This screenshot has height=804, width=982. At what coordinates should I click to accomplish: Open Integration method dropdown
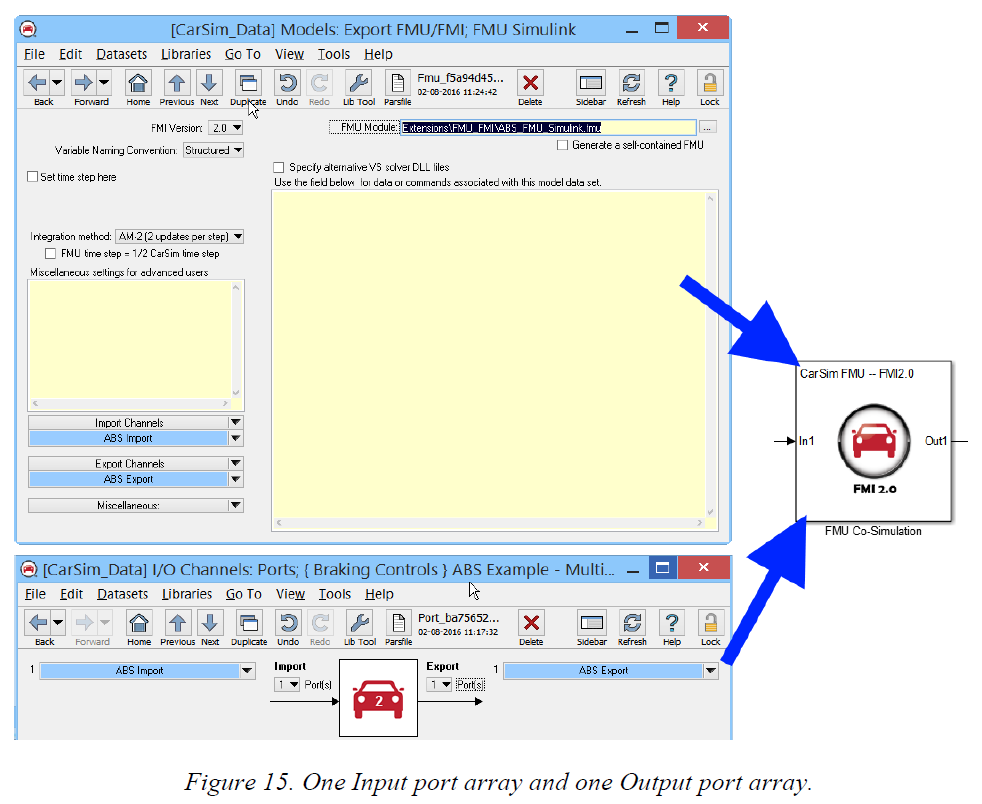point(179,237)
